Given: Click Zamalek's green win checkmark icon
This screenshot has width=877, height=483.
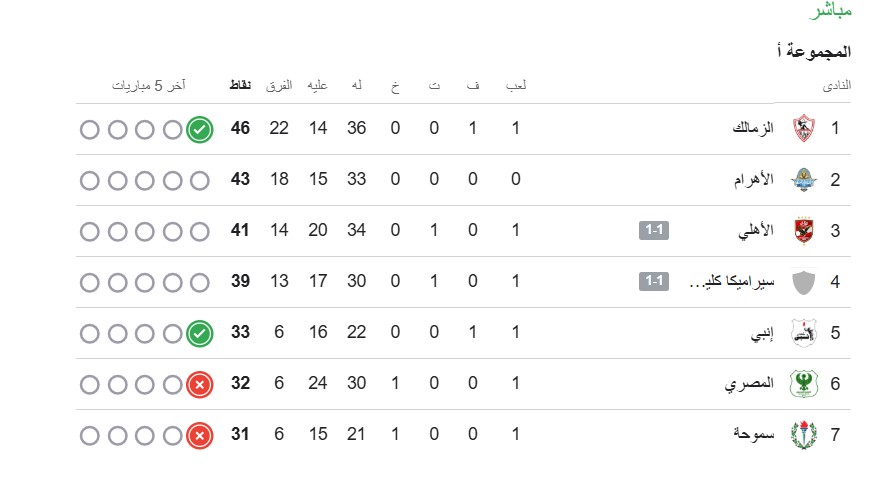Looking at the screenshot, I should [200, 129].
